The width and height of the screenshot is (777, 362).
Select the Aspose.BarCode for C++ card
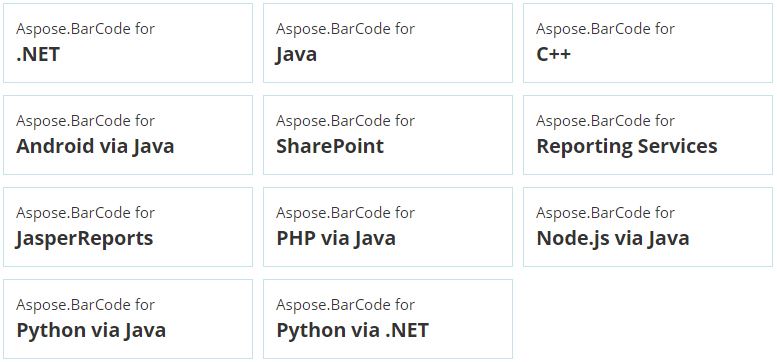(648, 43)
